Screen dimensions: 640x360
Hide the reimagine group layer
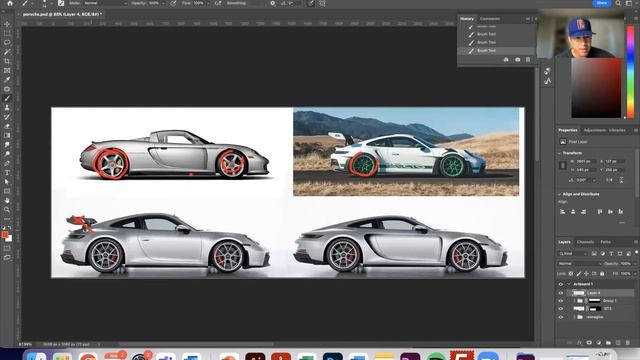[x=560, y=317]
